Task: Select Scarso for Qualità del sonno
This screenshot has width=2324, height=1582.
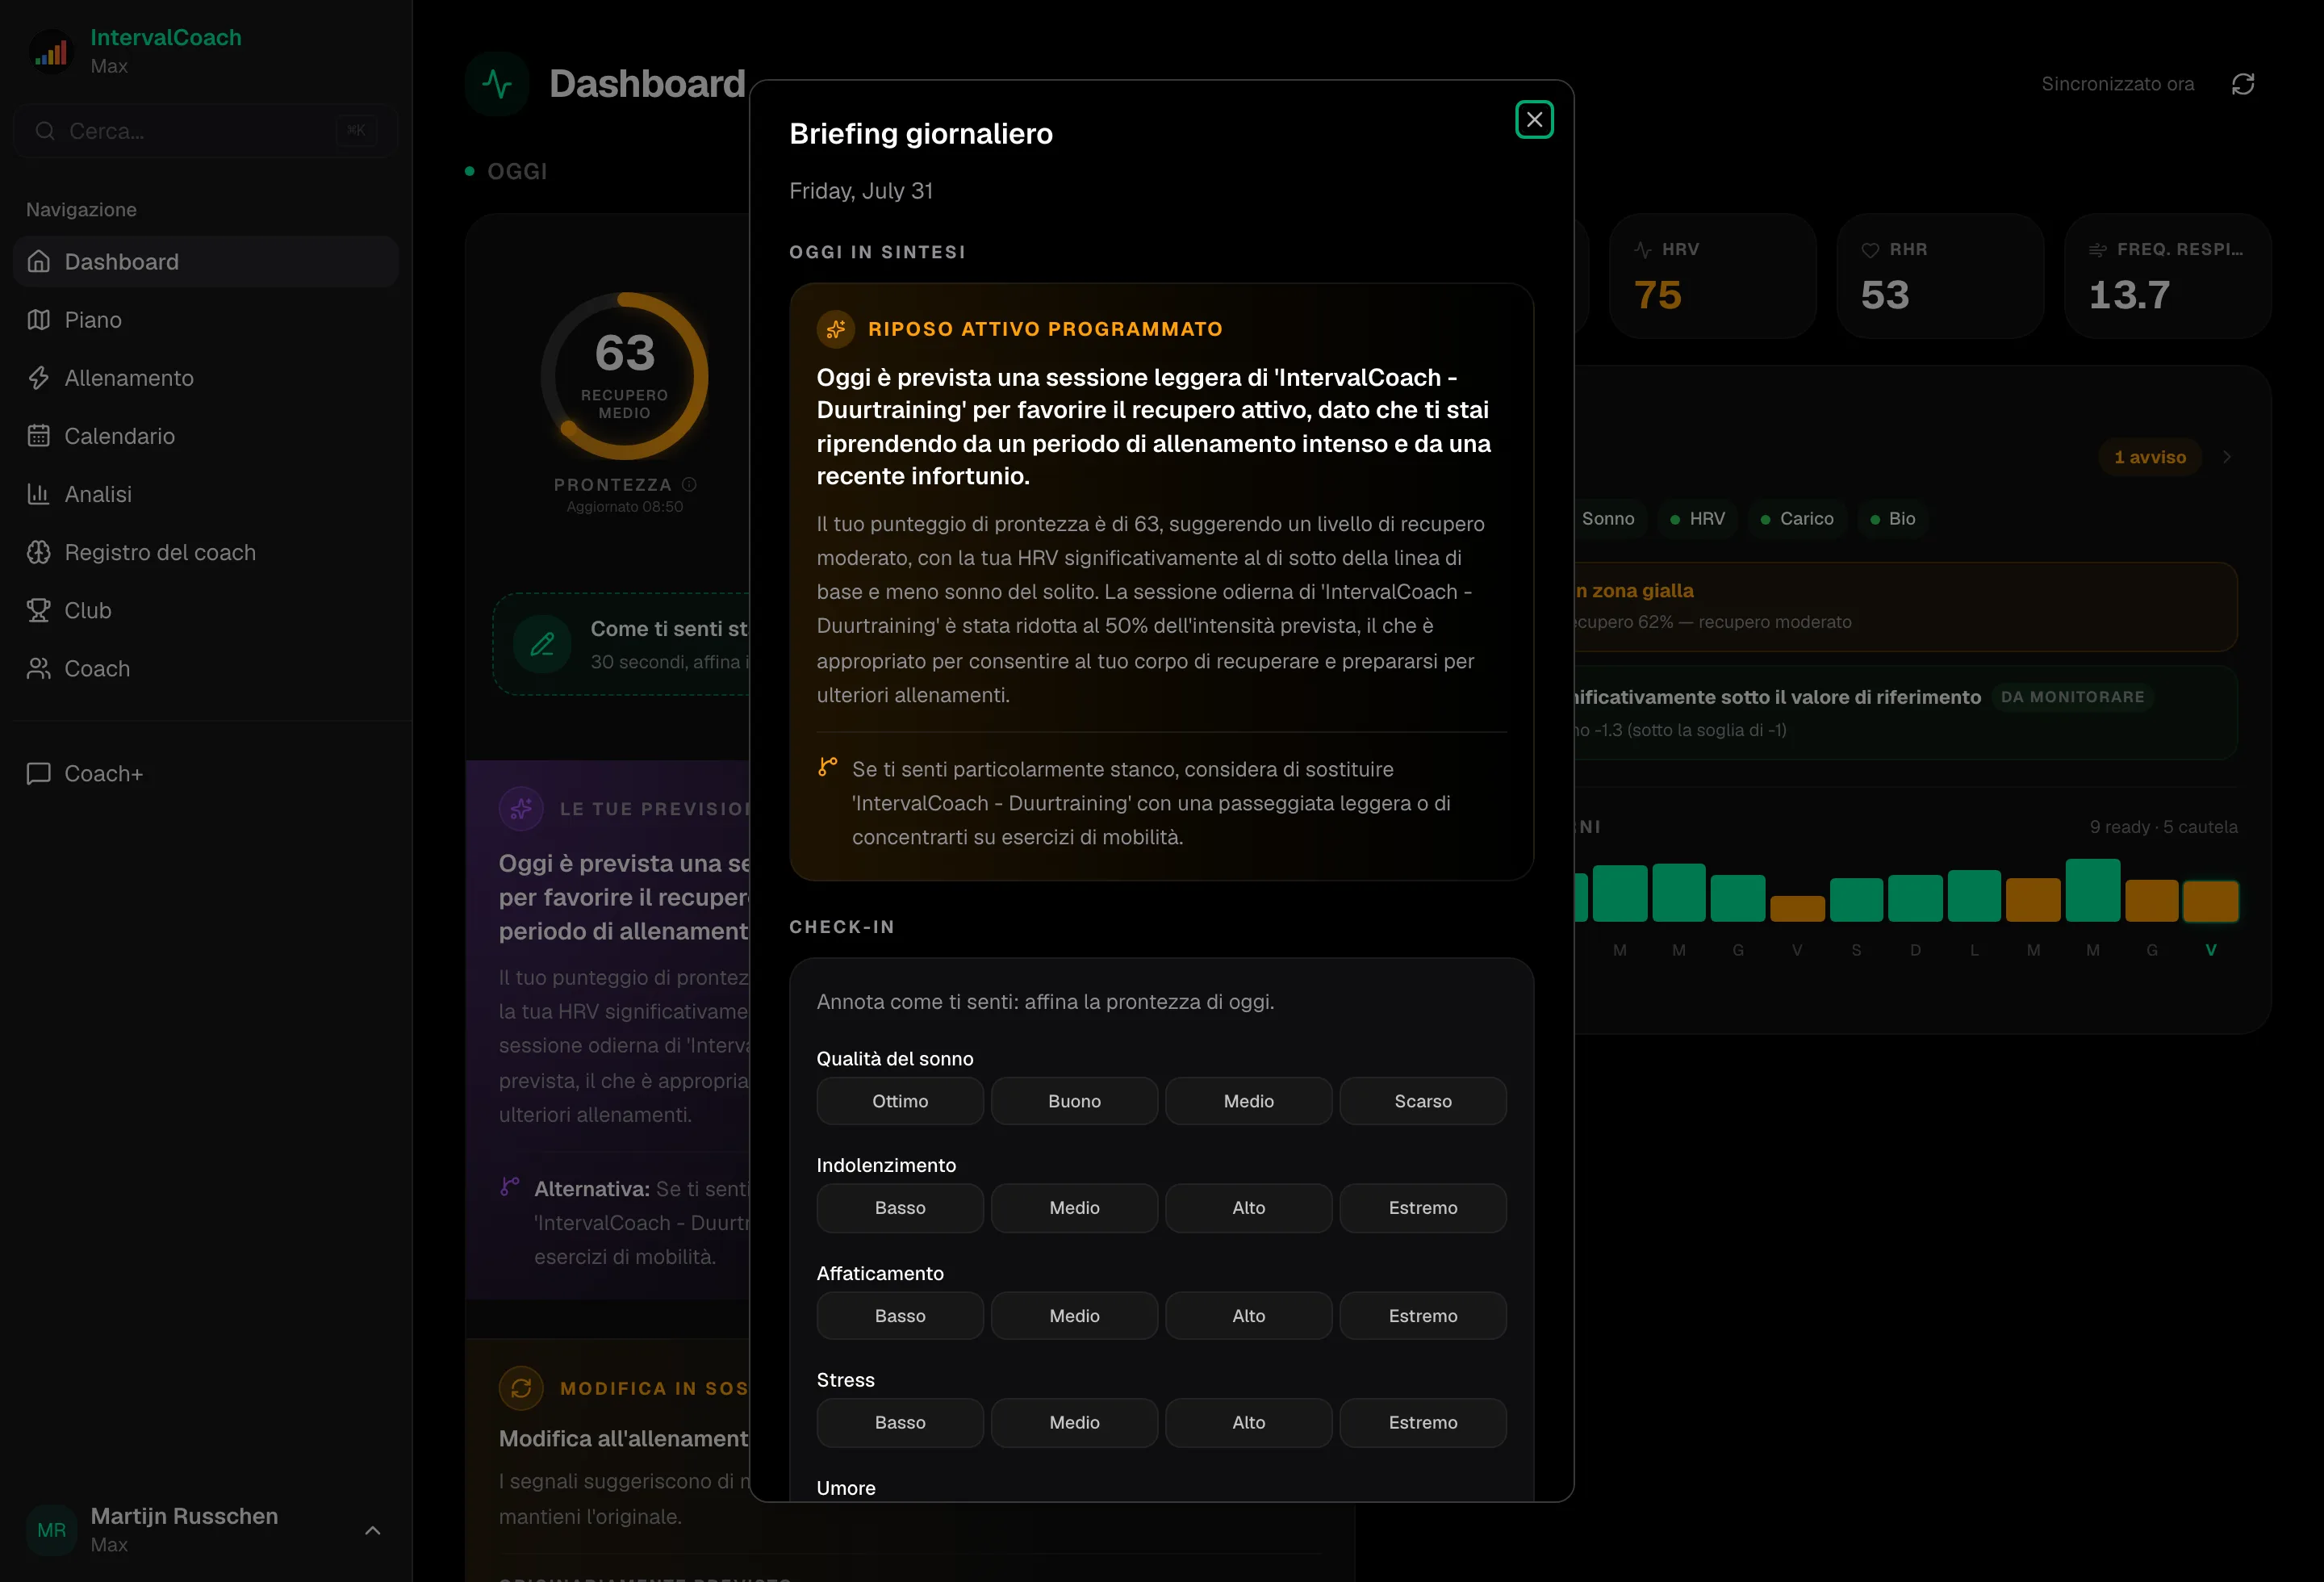Action: [1423, 1101]
